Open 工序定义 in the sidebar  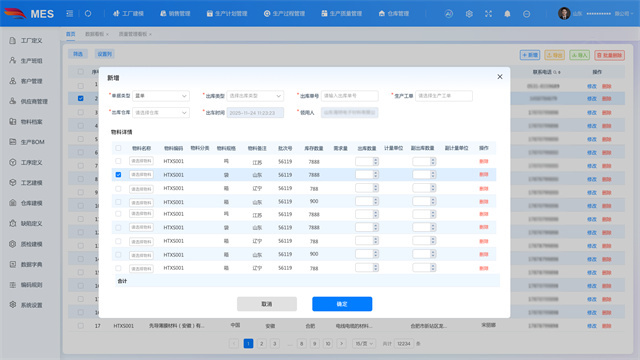pos(26,162)
